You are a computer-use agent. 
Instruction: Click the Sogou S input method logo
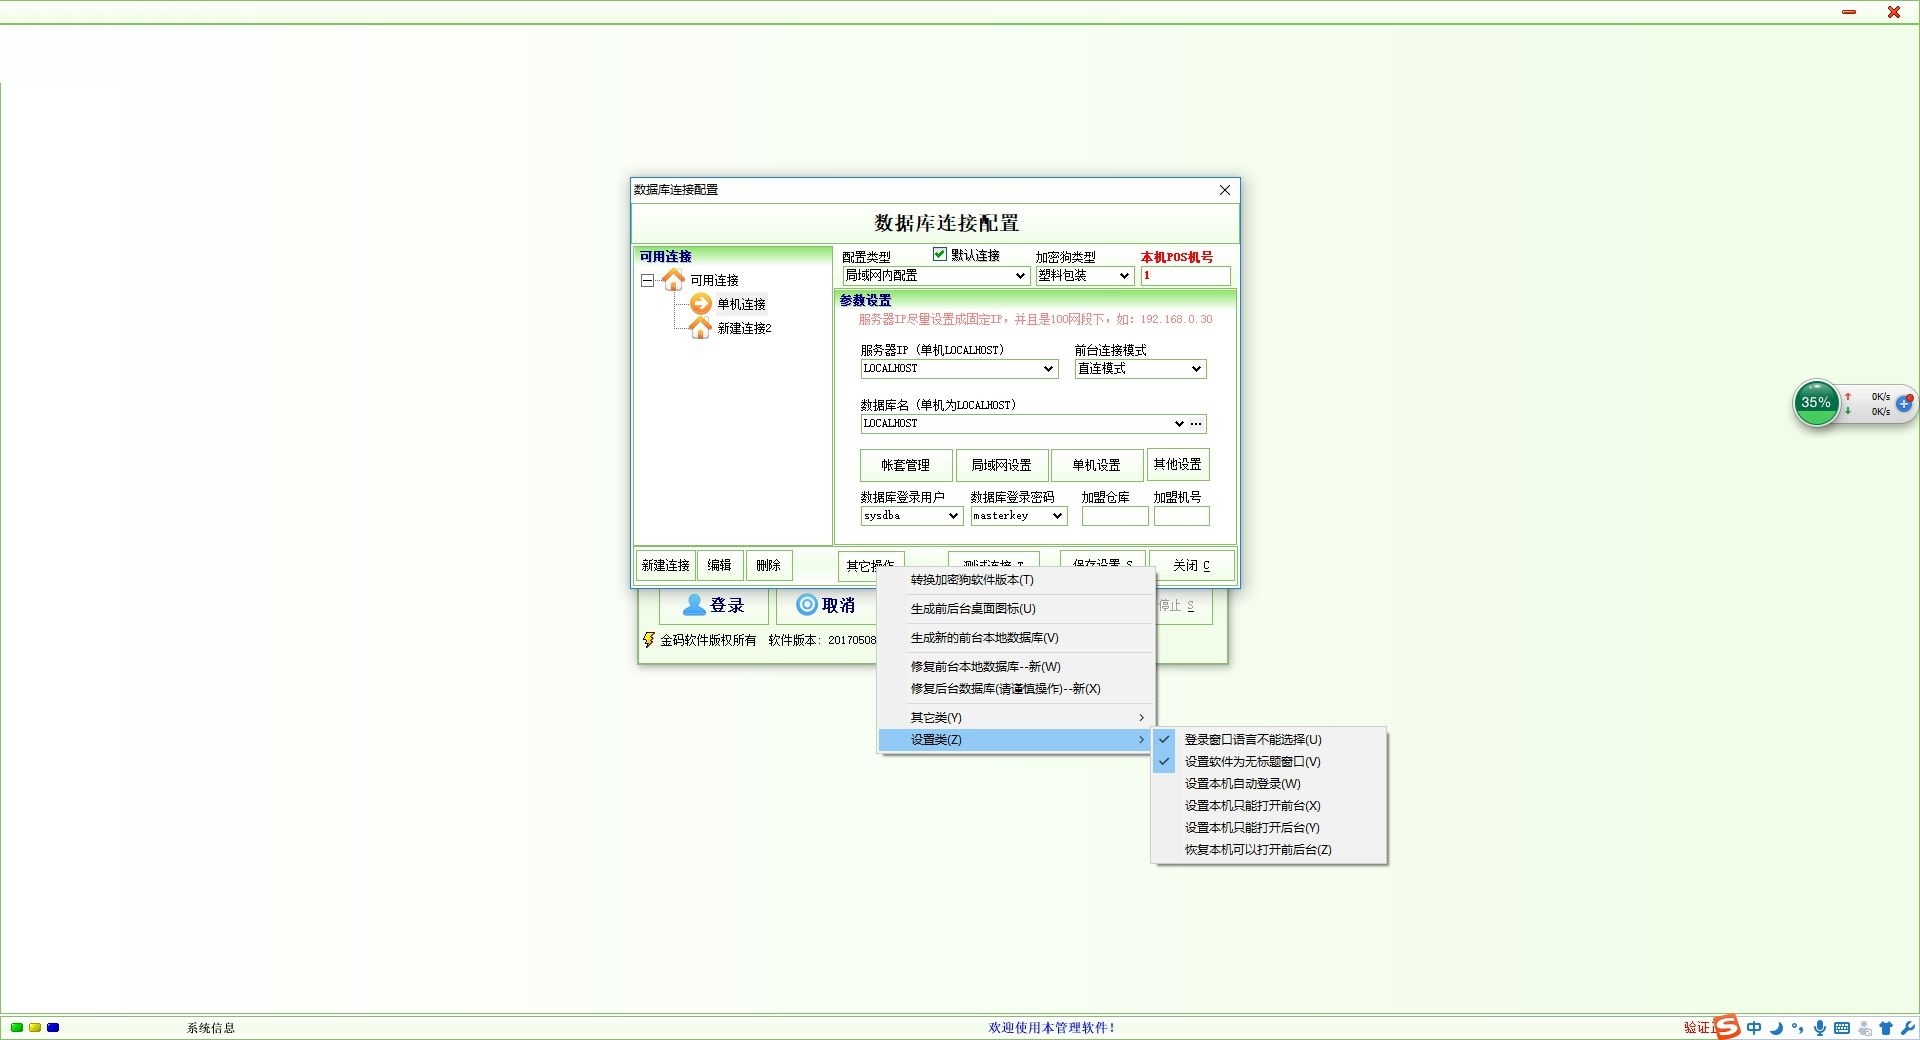click(x=1727, y=1027)
